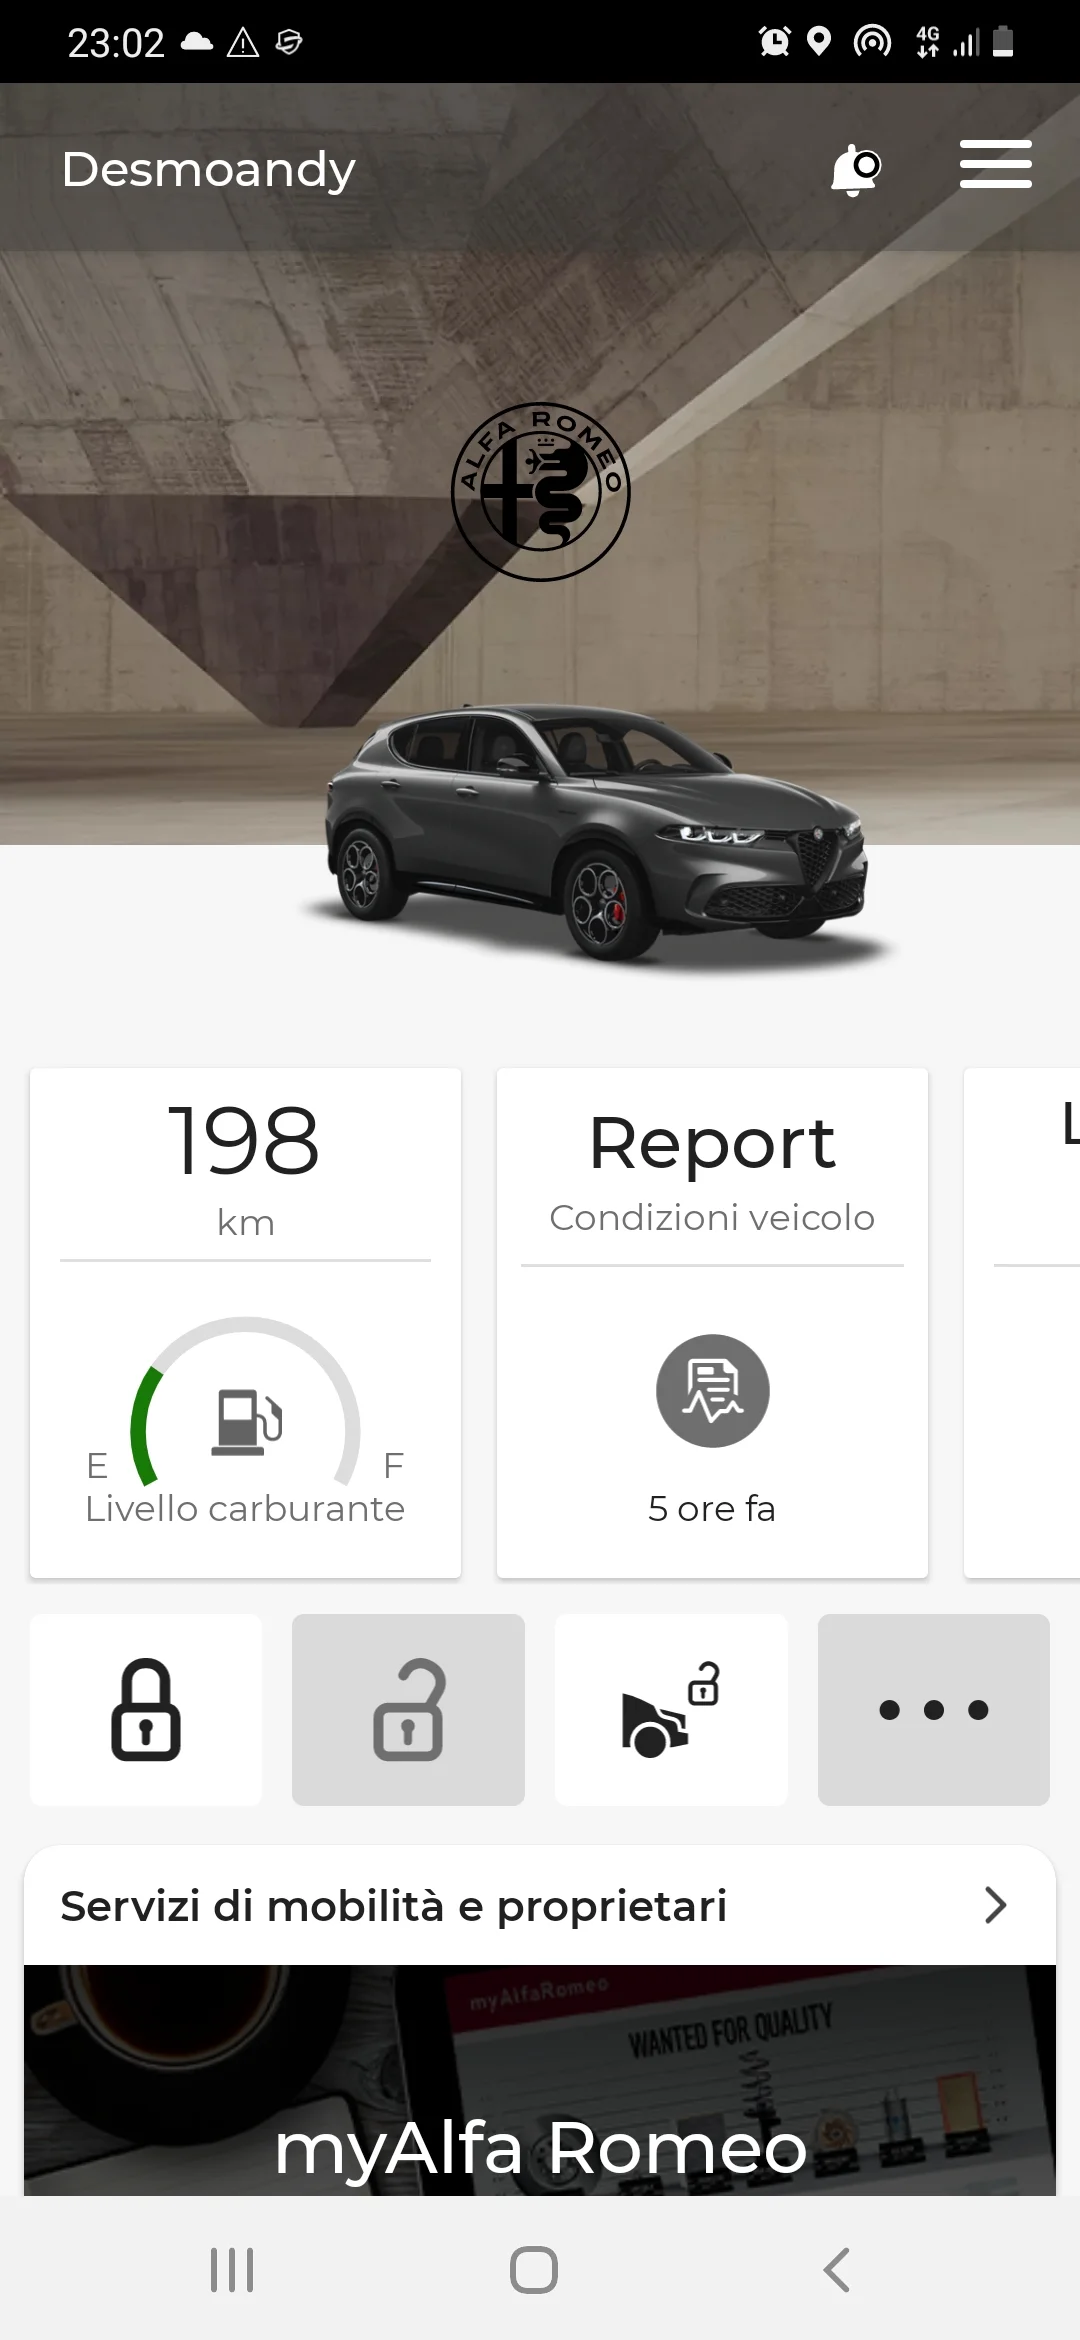Tap the lock doors padlock button
The image size is (1080, 2340).
tap(146, 1710)
